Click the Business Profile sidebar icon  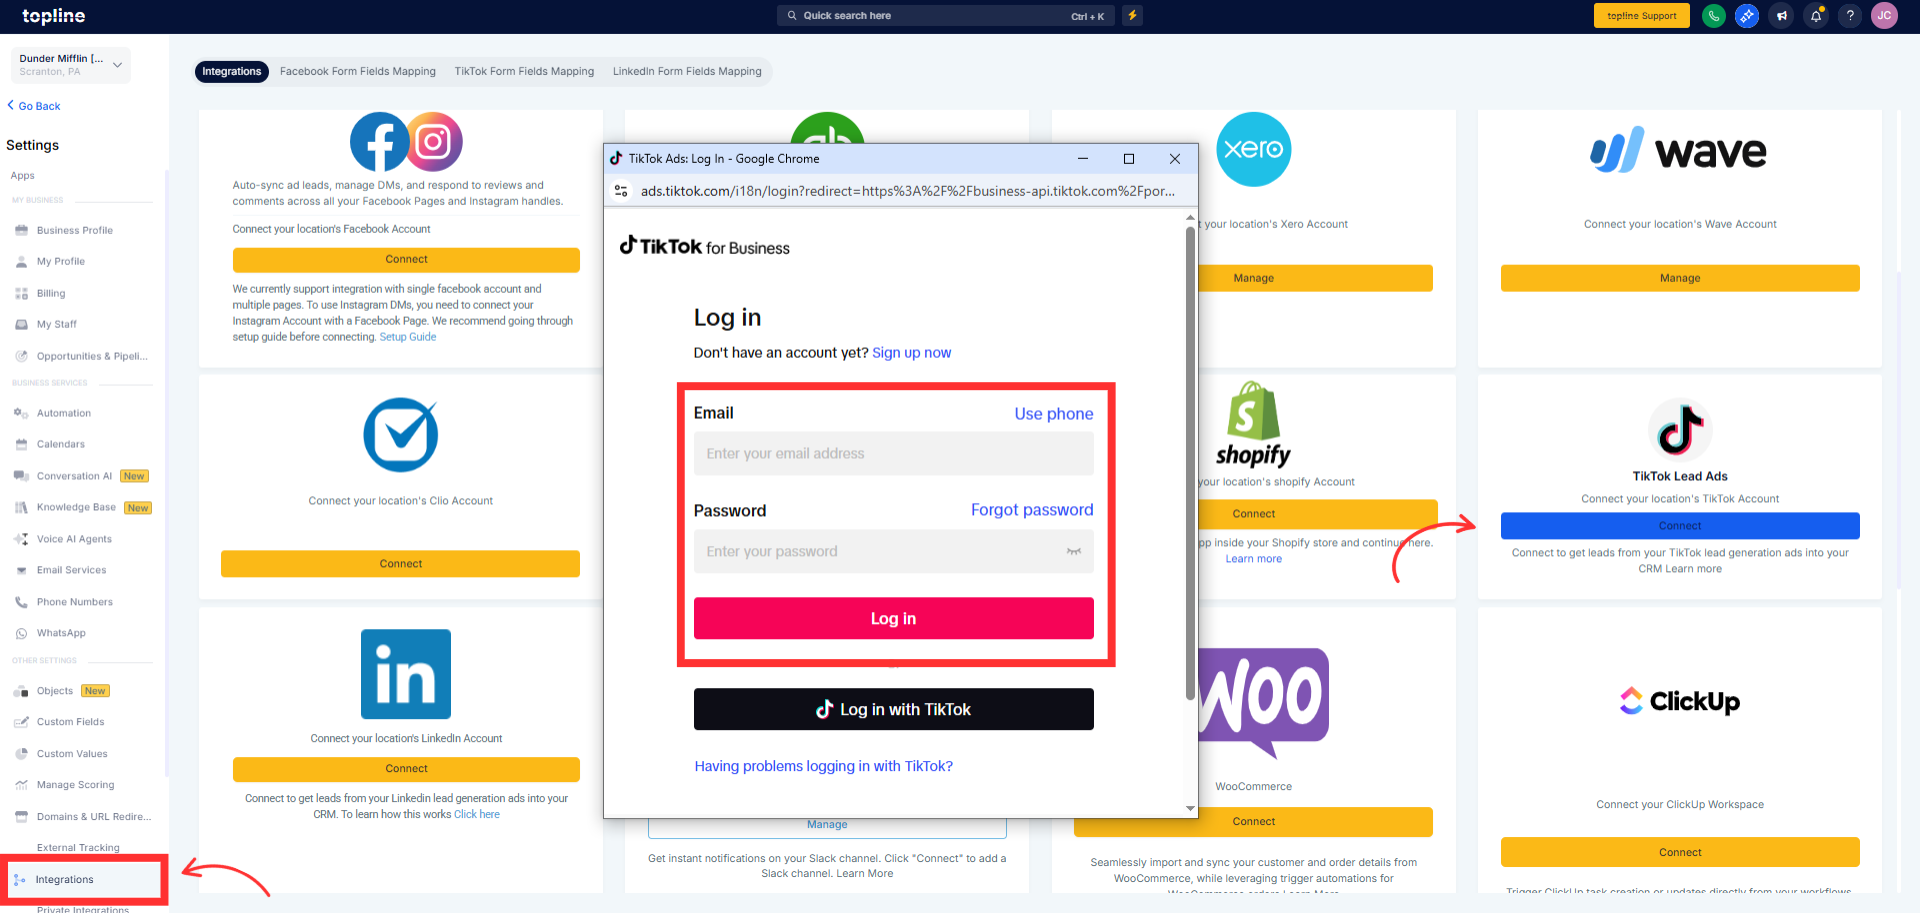[21, 231]
